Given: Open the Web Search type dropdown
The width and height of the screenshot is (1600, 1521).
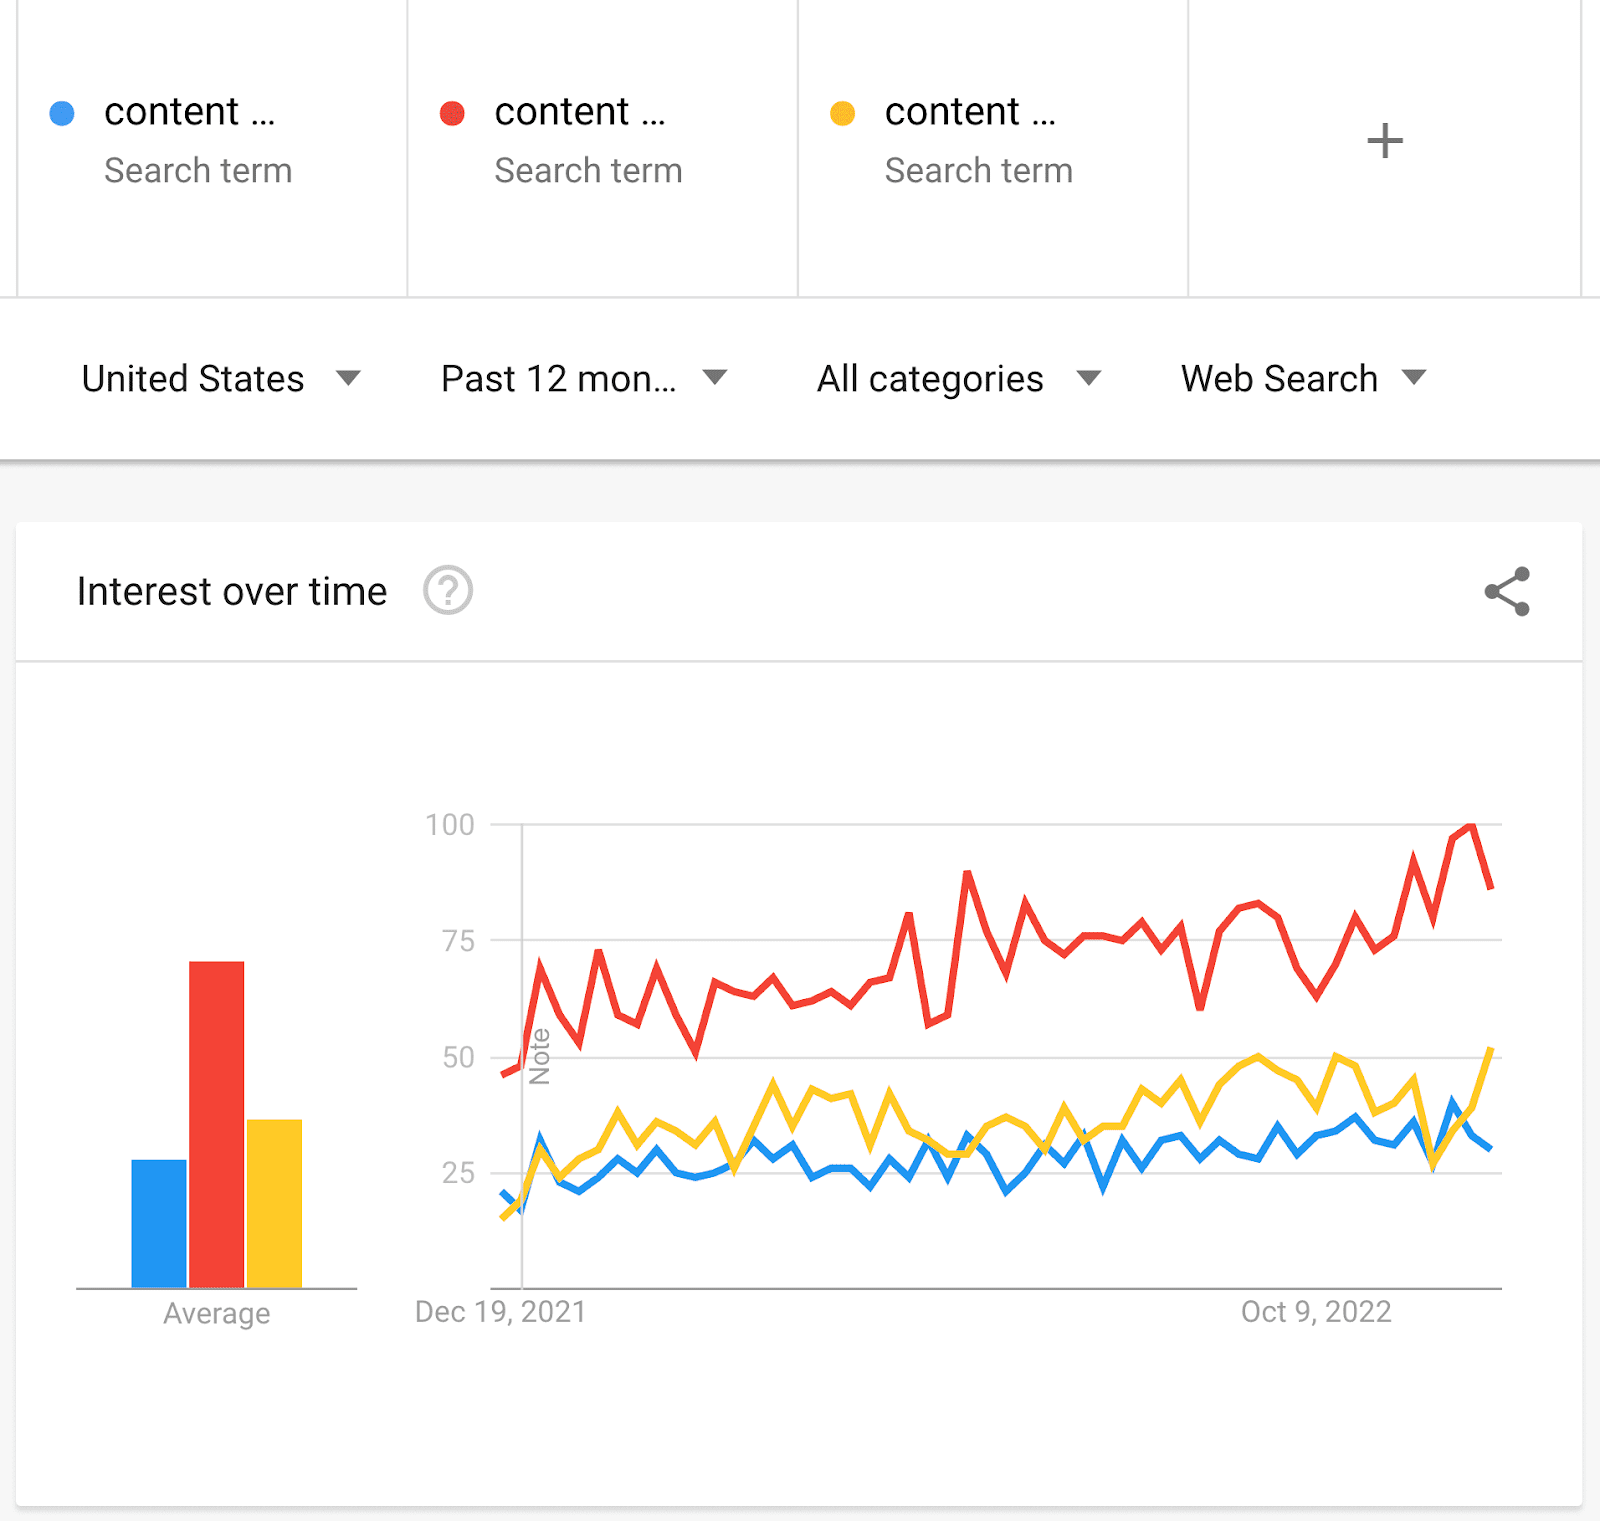Looking at the screenshot, I should pyautogui.click(x=1303, y=379).
